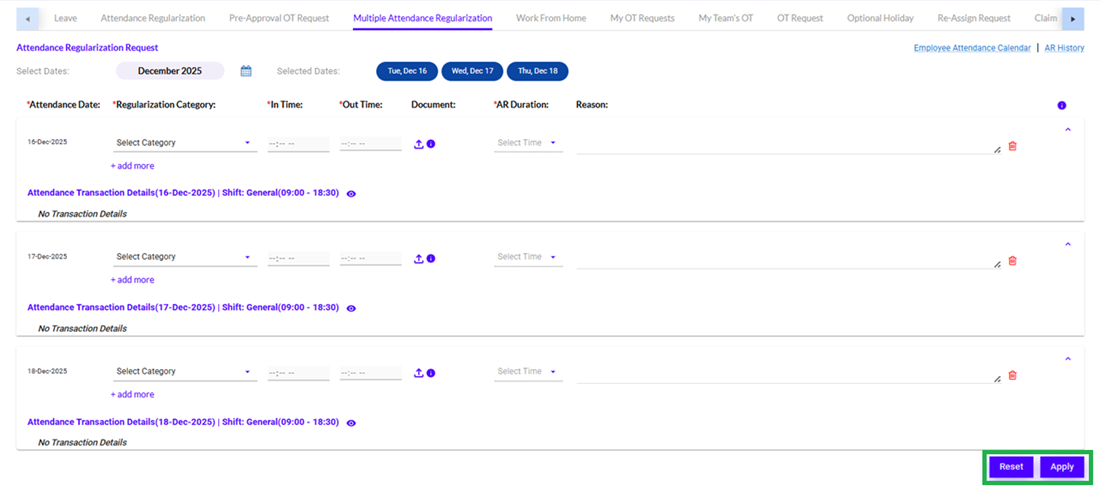
Task: Switch to the Work From Home tab
Action: (x=551, y=18)
